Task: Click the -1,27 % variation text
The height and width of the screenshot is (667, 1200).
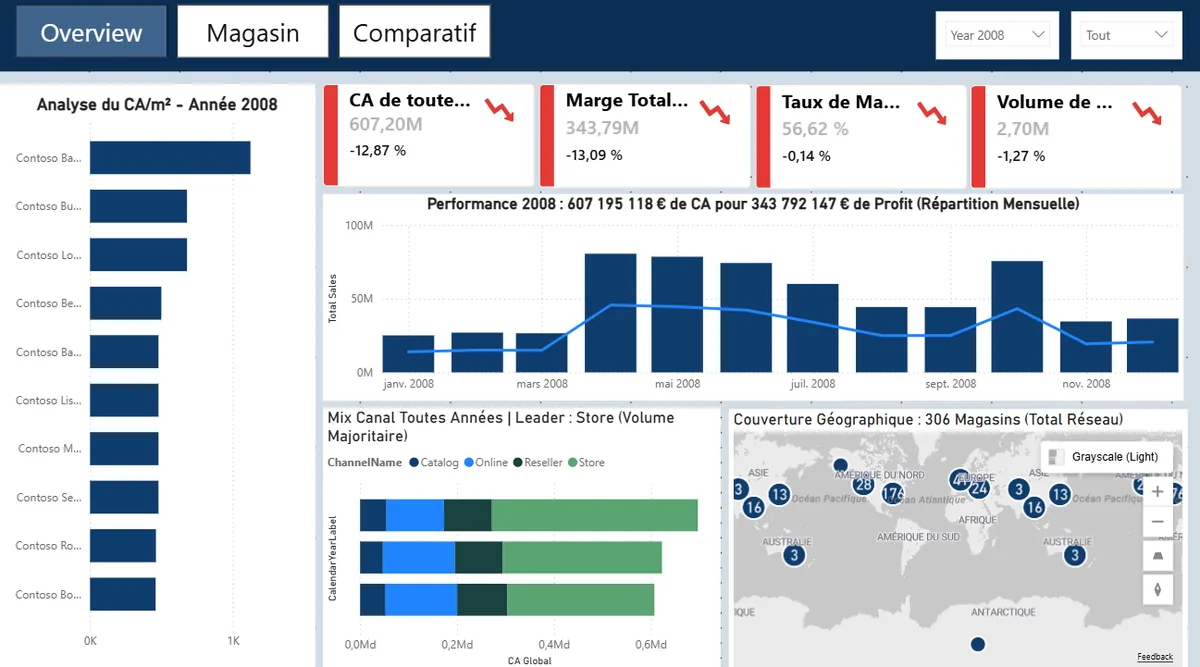Action: 1021,156
